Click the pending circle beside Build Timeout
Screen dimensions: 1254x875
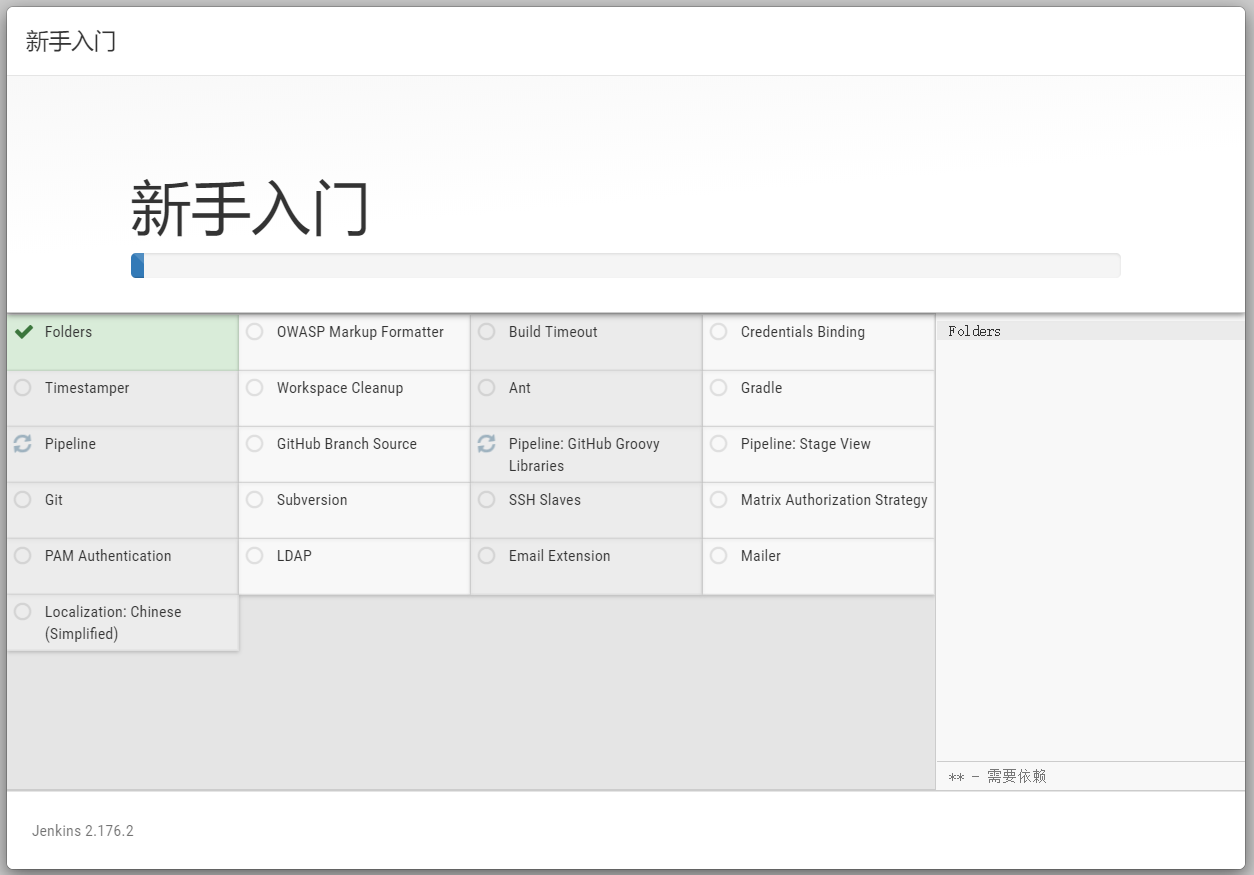[x=487, y=332]
